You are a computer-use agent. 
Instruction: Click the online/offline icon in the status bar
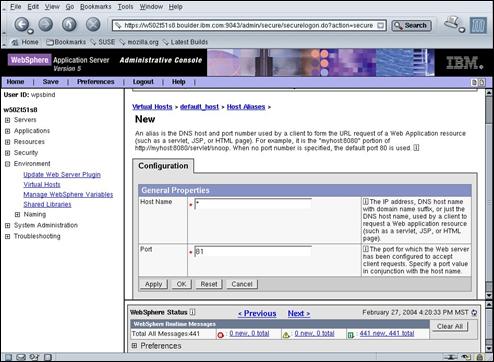tap(450, 357)
